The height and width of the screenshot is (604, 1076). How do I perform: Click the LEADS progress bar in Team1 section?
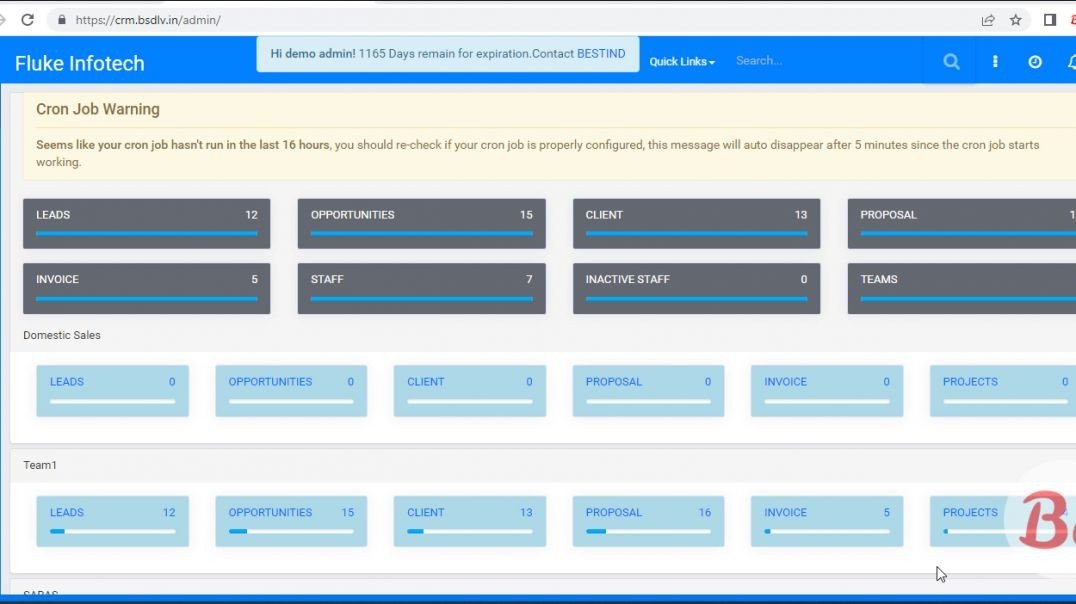(x=112, y=533)
